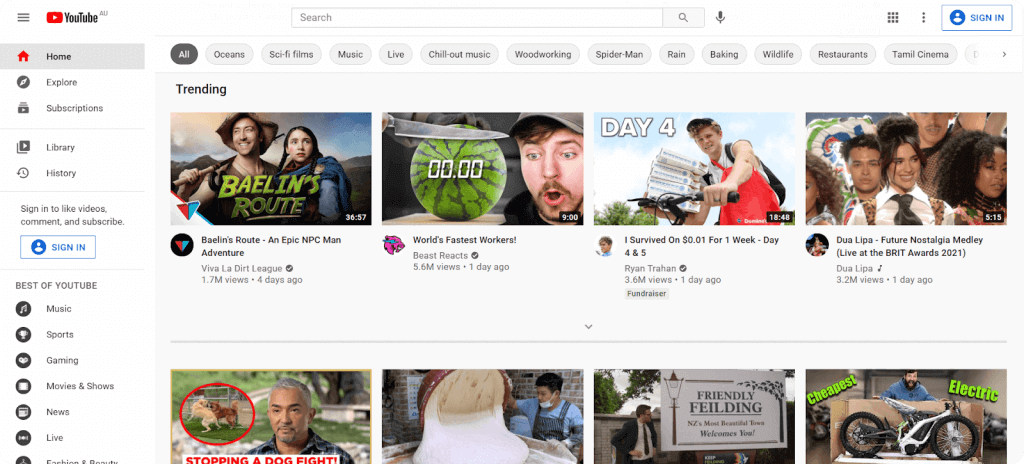Select the Woodworking filter chip
The height and width of the screenshot is (464, 1024).
(543, 54)
